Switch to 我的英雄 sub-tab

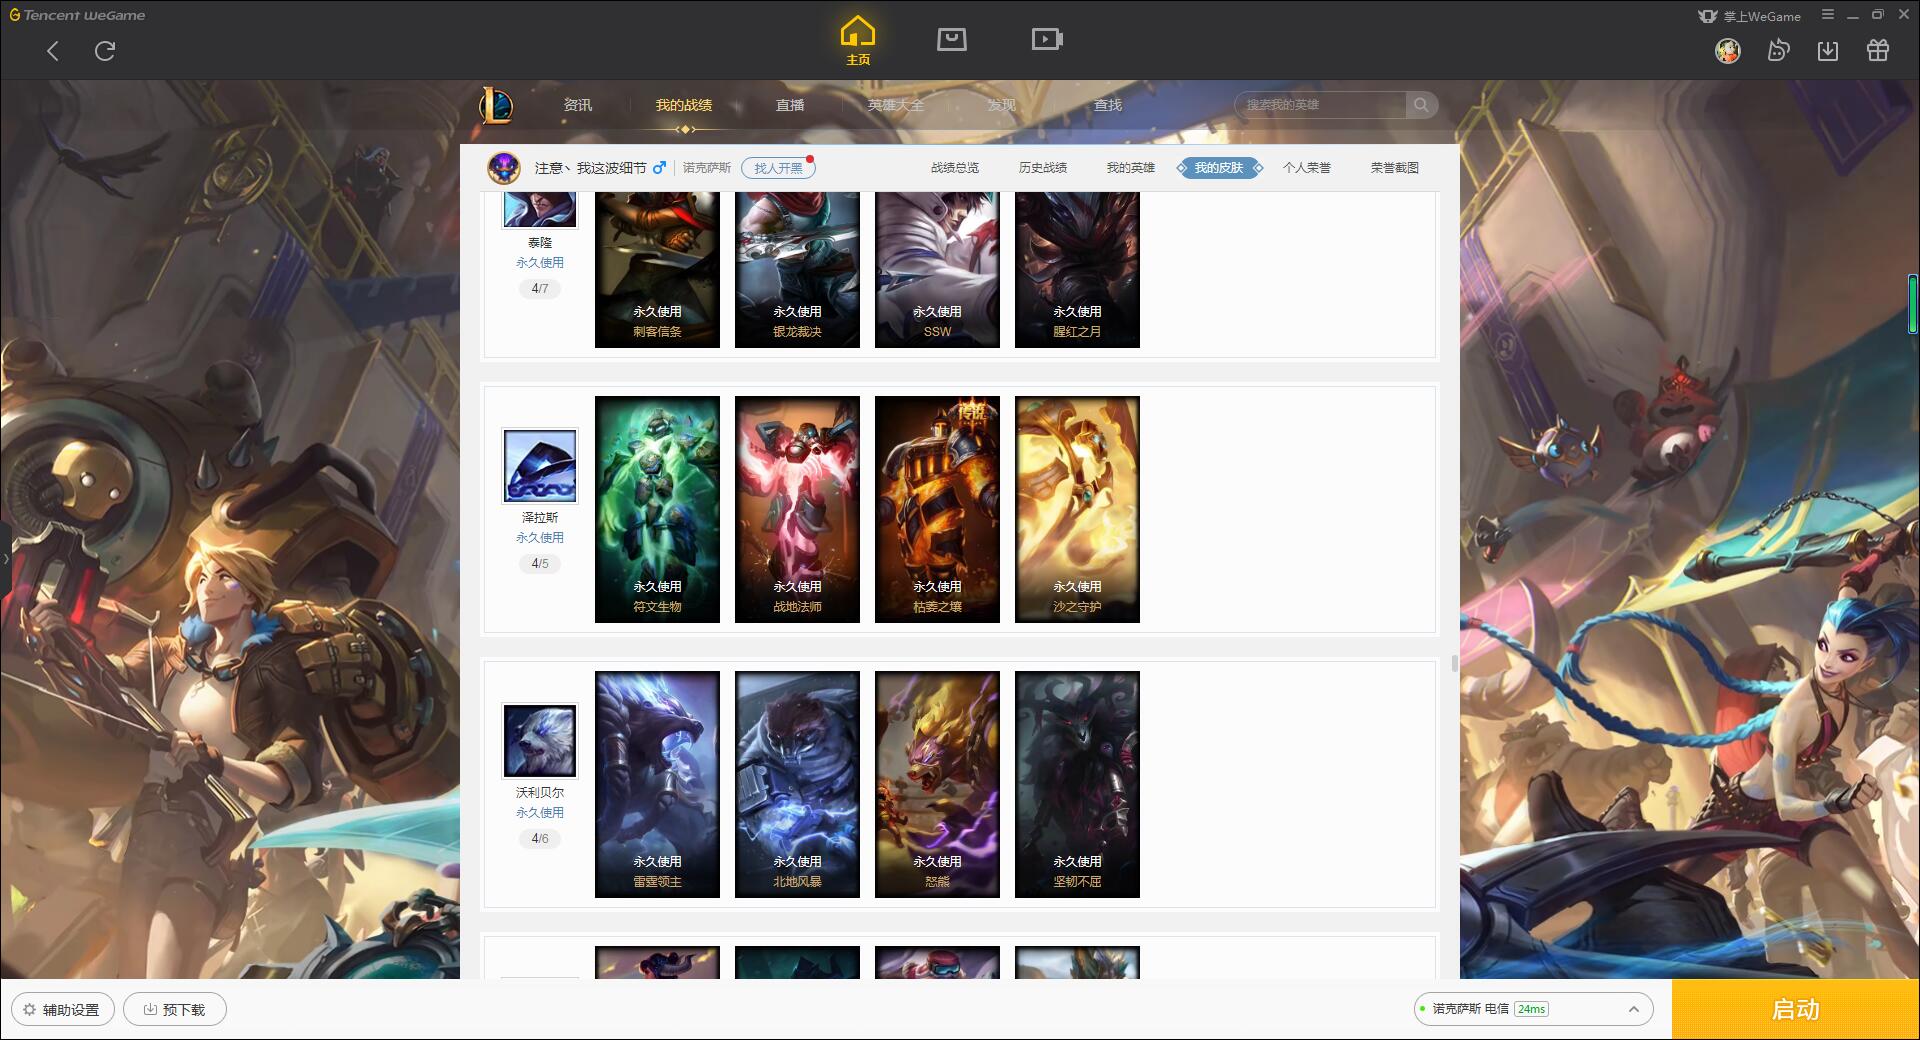[x=1131, y=168]
